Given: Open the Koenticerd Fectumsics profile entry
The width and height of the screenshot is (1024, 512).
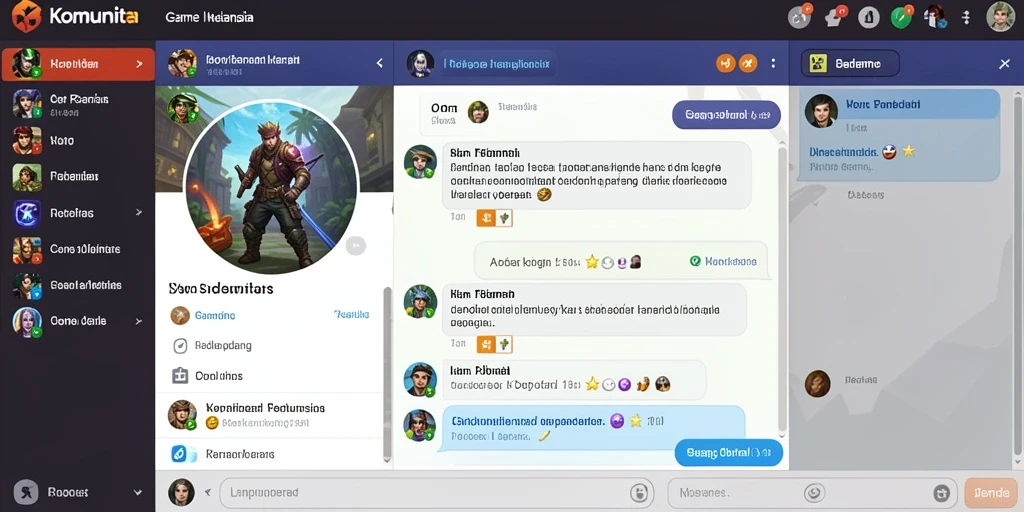Looking at the screenshot, I should tap(269, 415).
